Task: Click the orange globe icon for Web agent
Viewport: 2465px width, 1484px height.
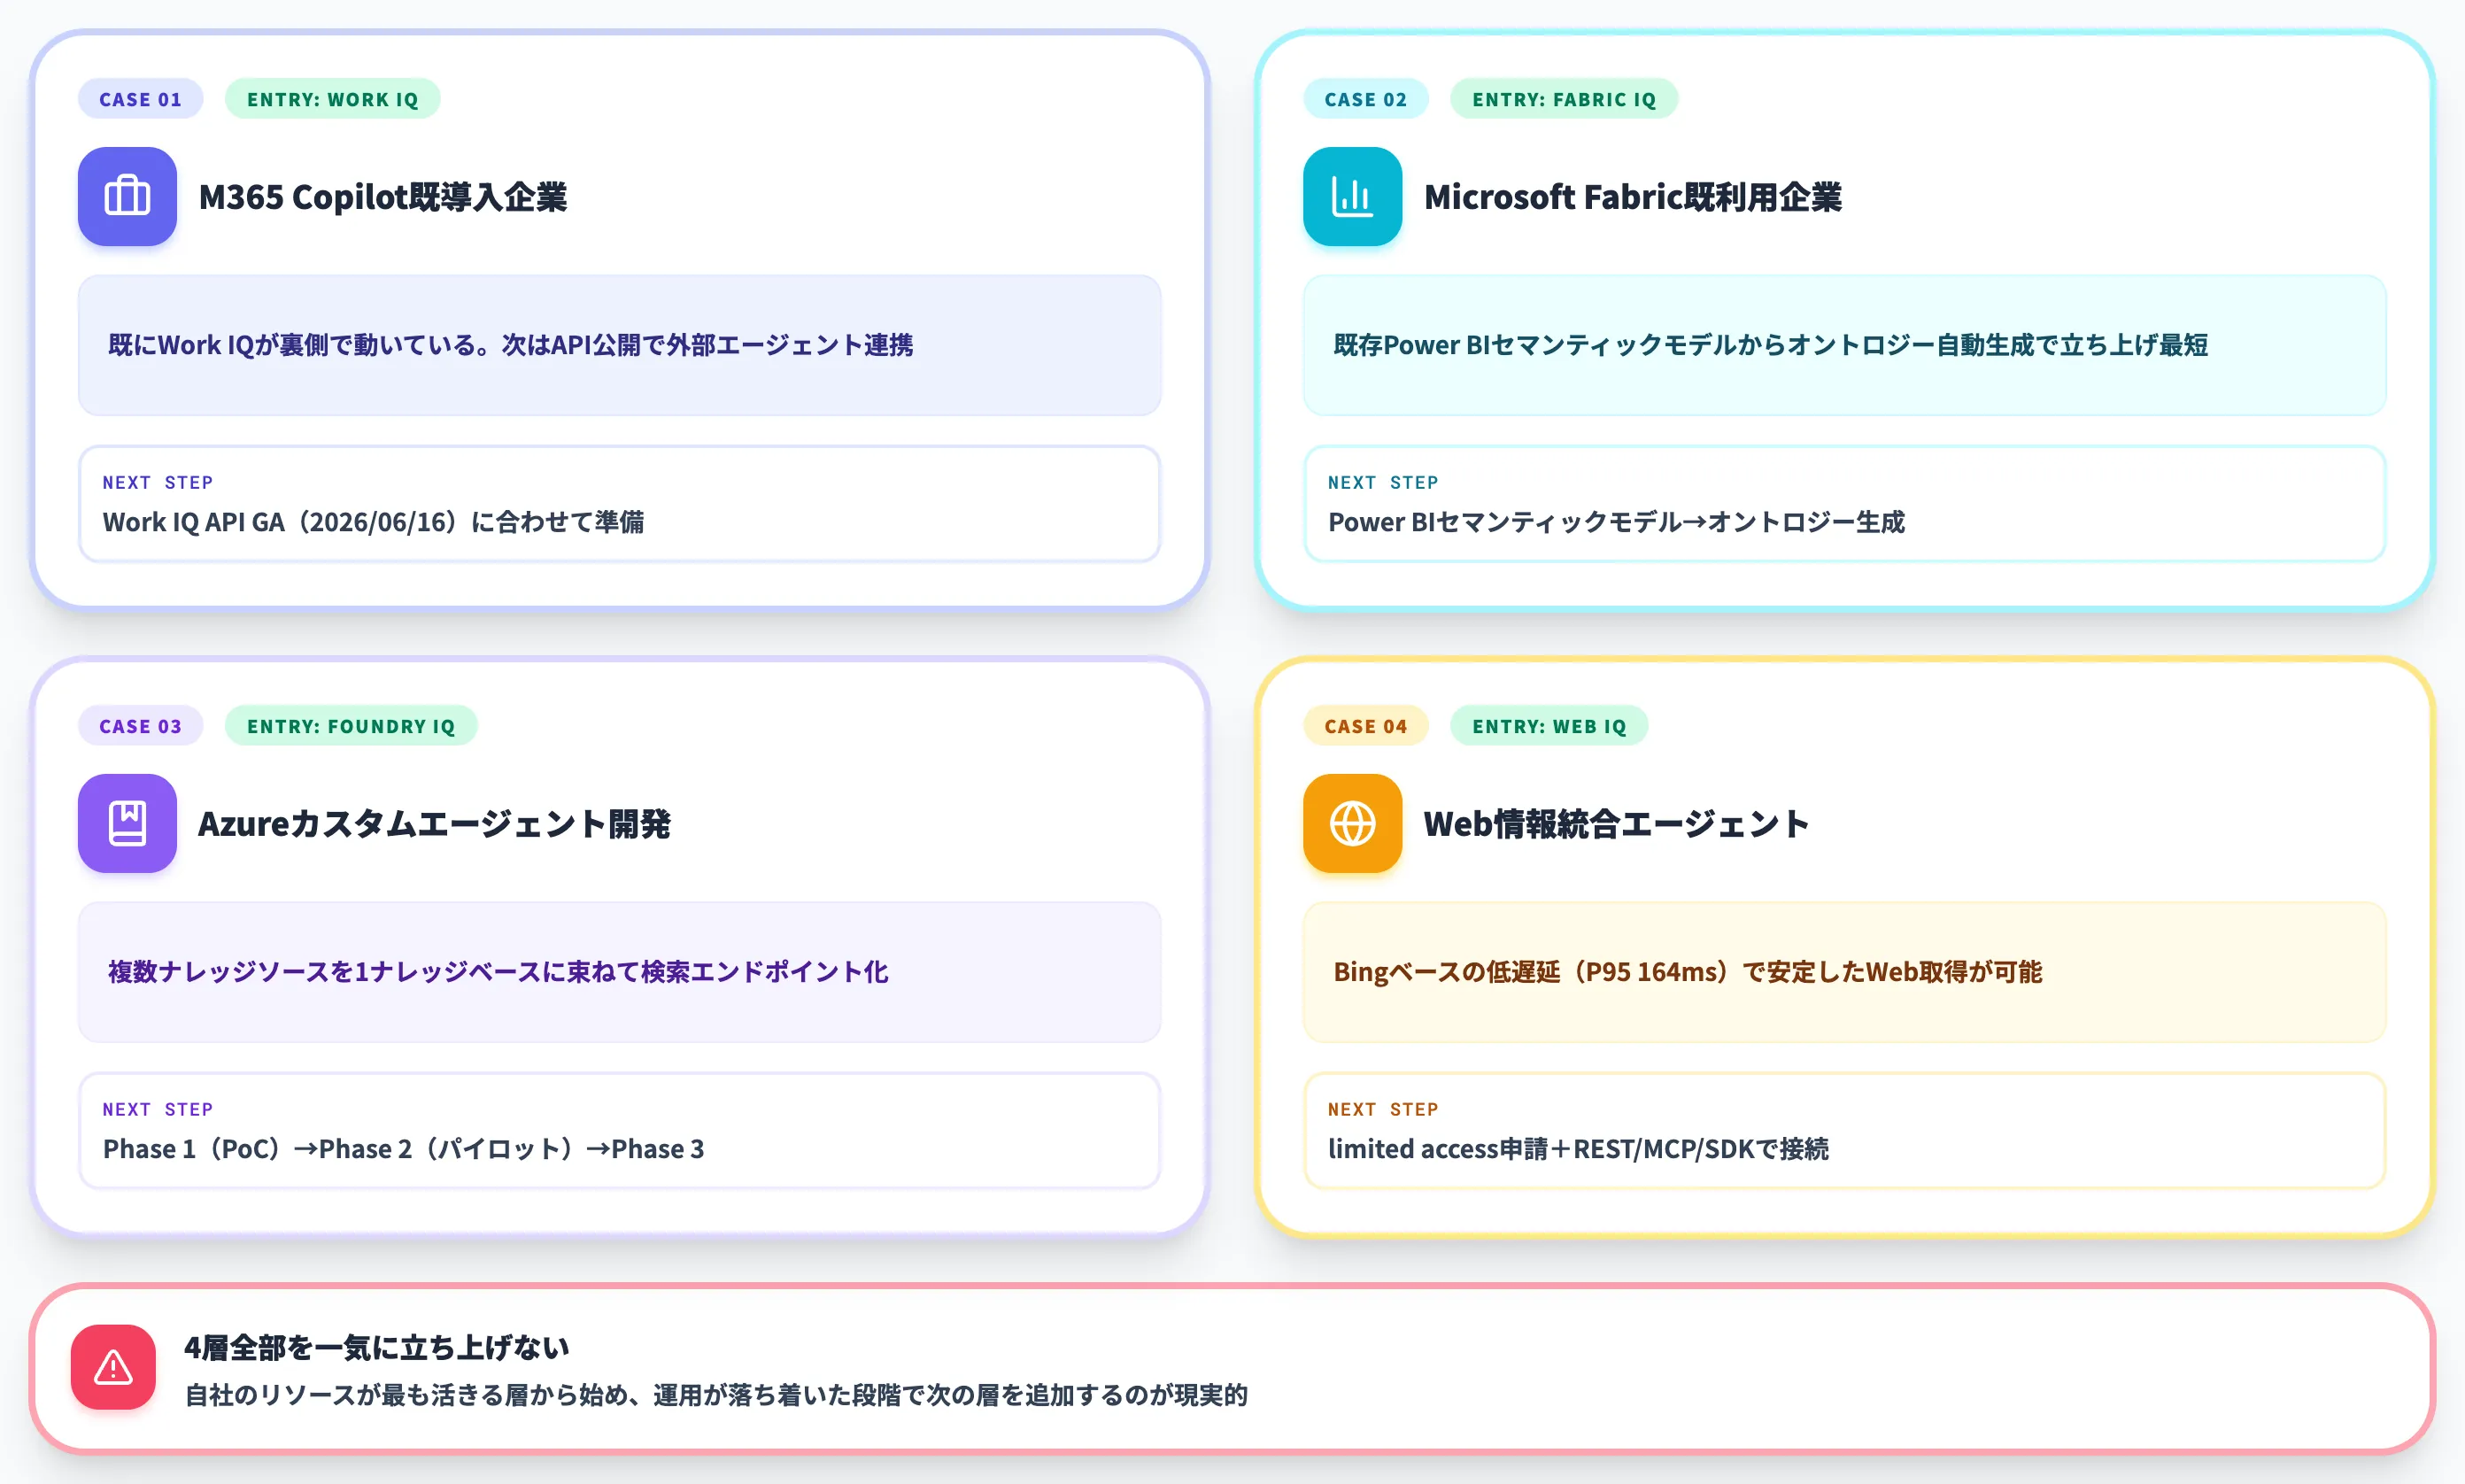Action: 1352,823
